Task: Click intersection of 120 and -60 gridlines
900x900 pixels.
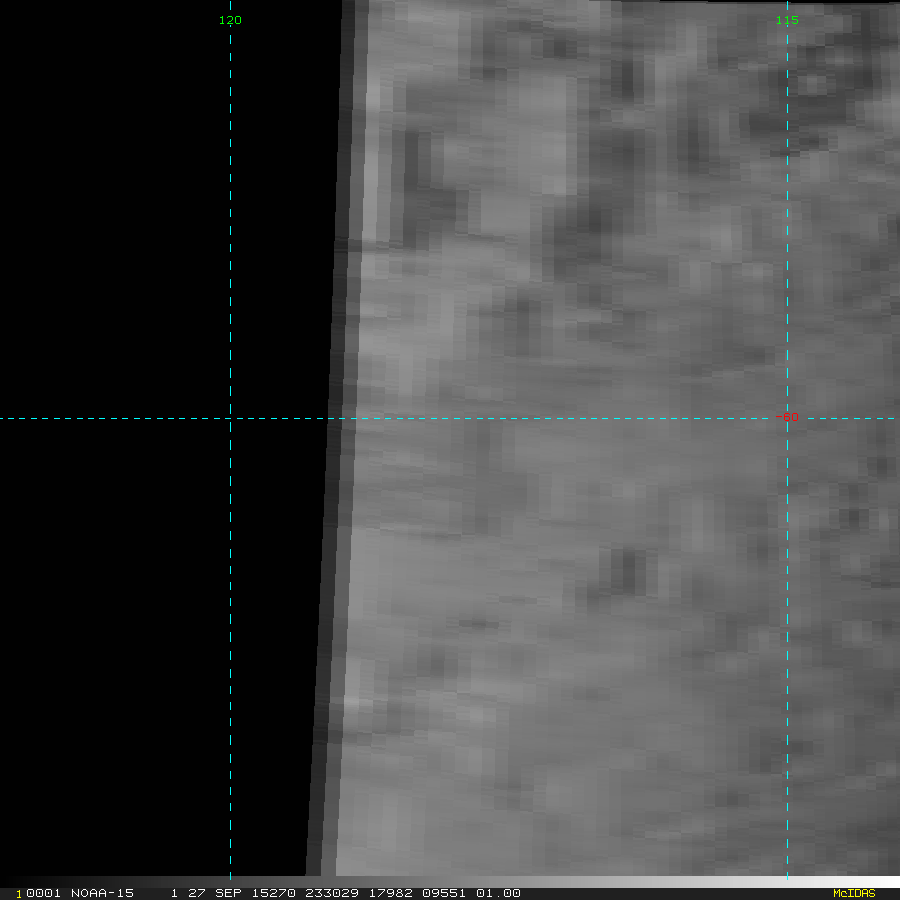Action: (230, 419)
